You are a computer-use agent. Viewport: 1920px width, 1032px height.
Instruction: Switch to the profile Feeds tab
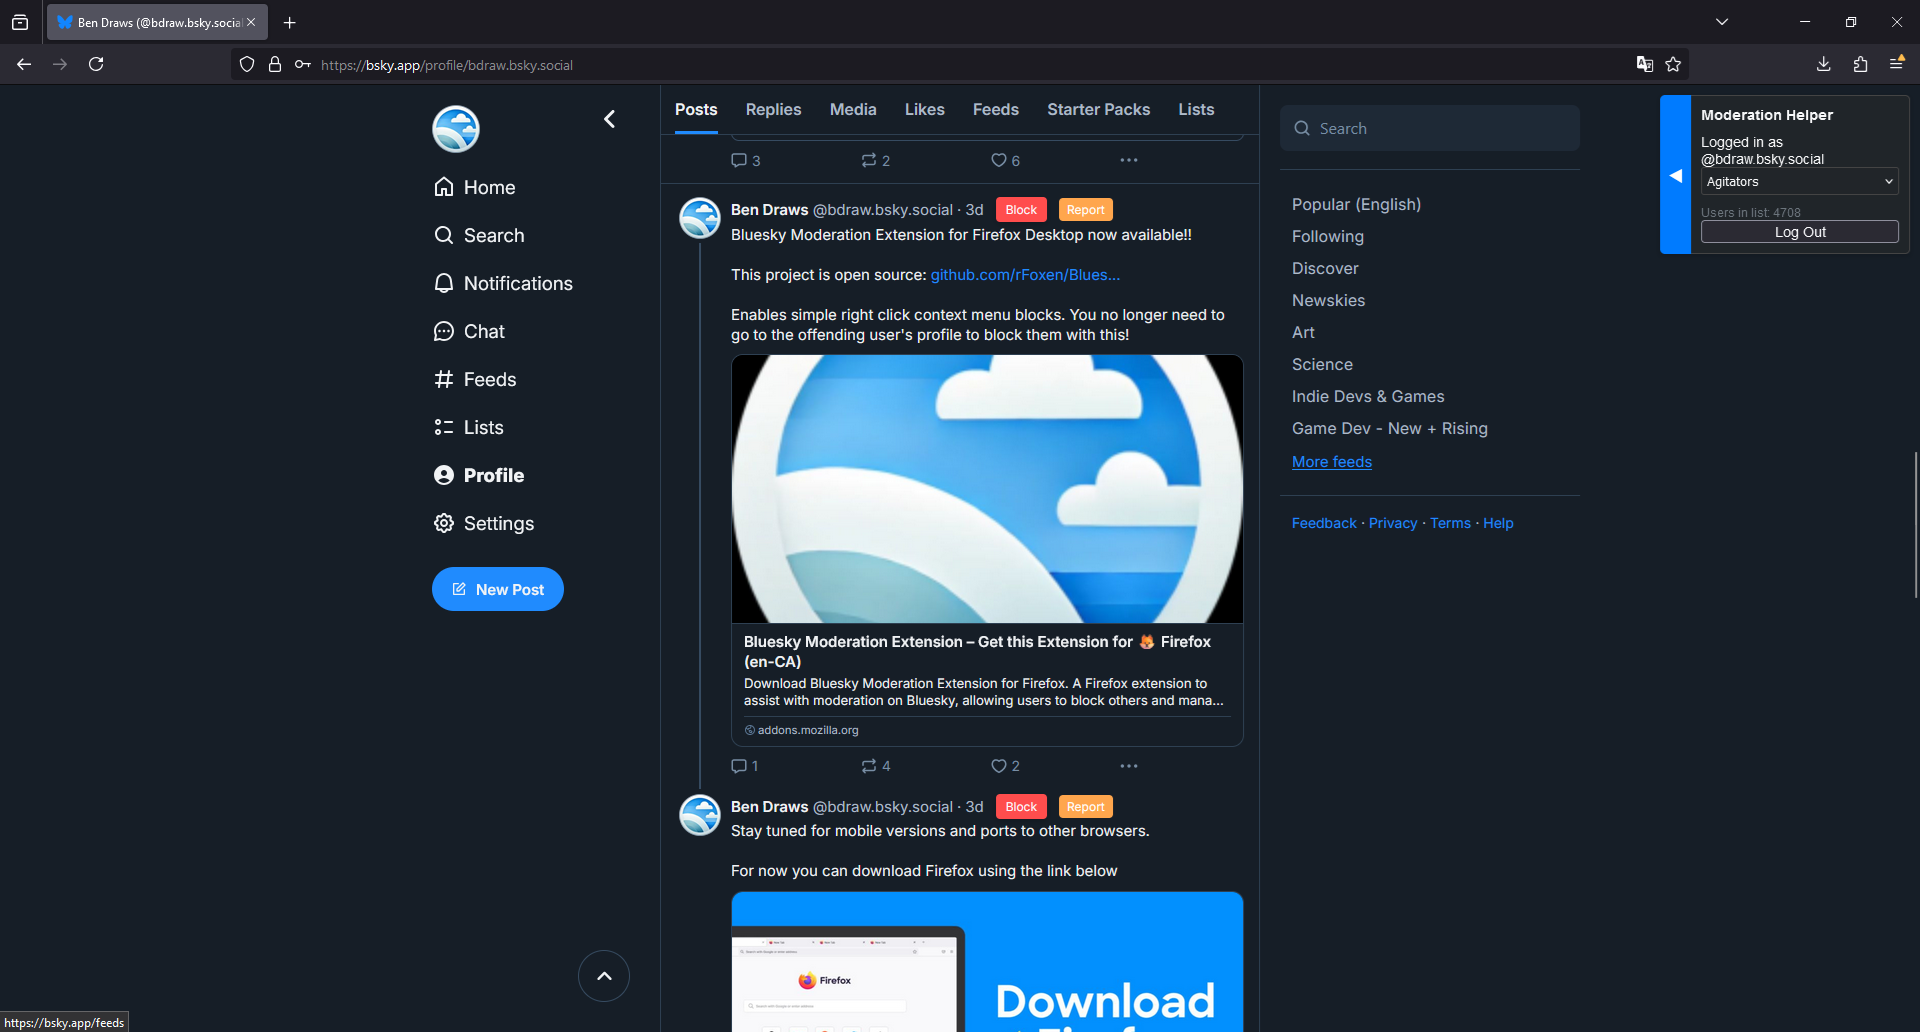996,110
